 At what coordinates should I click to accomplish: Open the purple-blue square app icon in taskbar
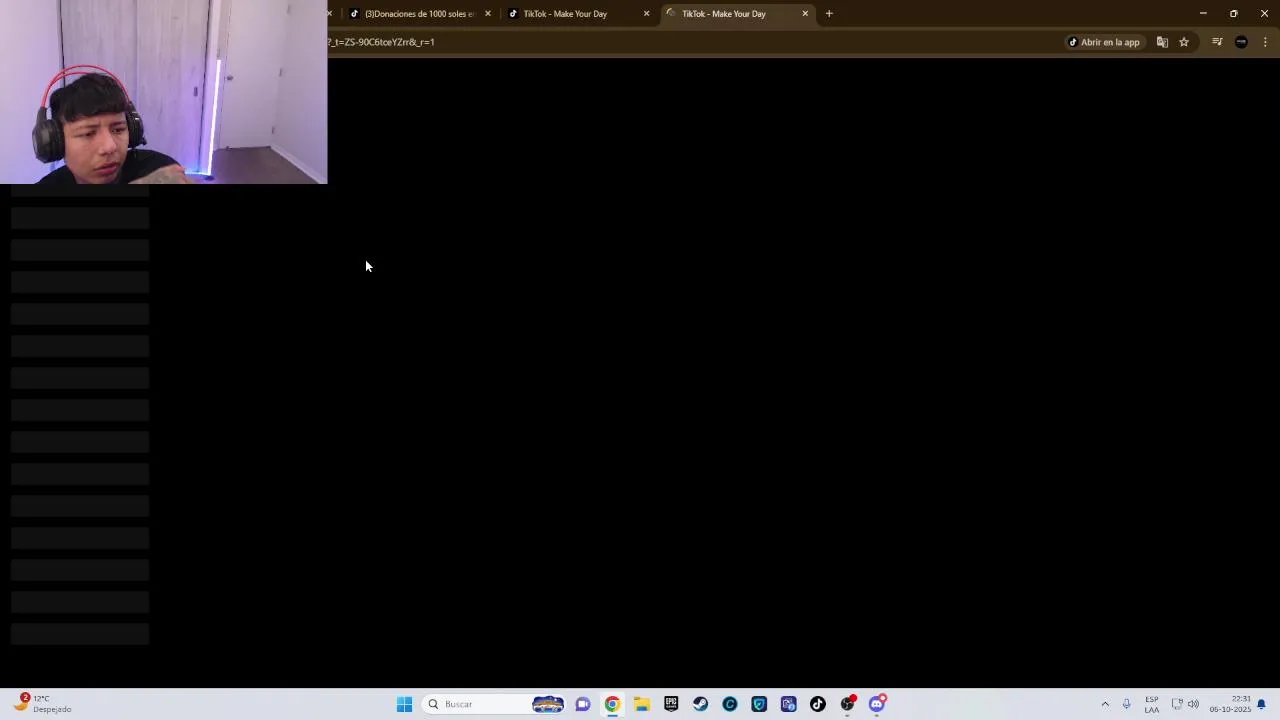tap(789, 704)
